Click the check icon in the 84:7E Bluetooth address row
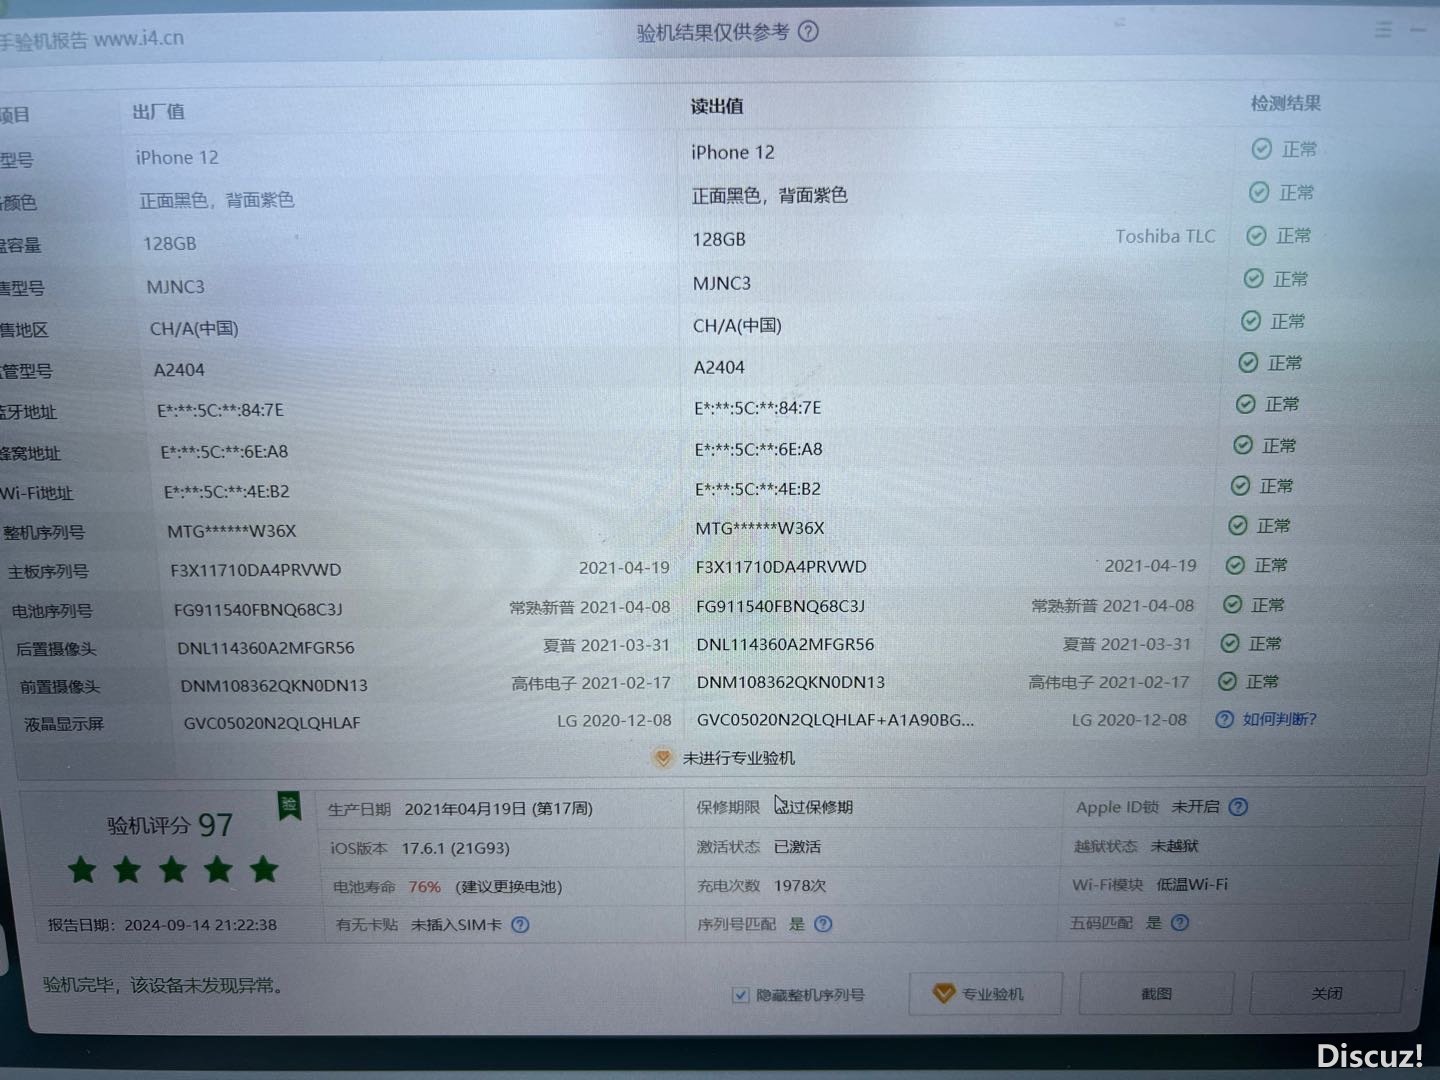The height and width of the screenshot is (1080, 1440). coord(1245,404)
